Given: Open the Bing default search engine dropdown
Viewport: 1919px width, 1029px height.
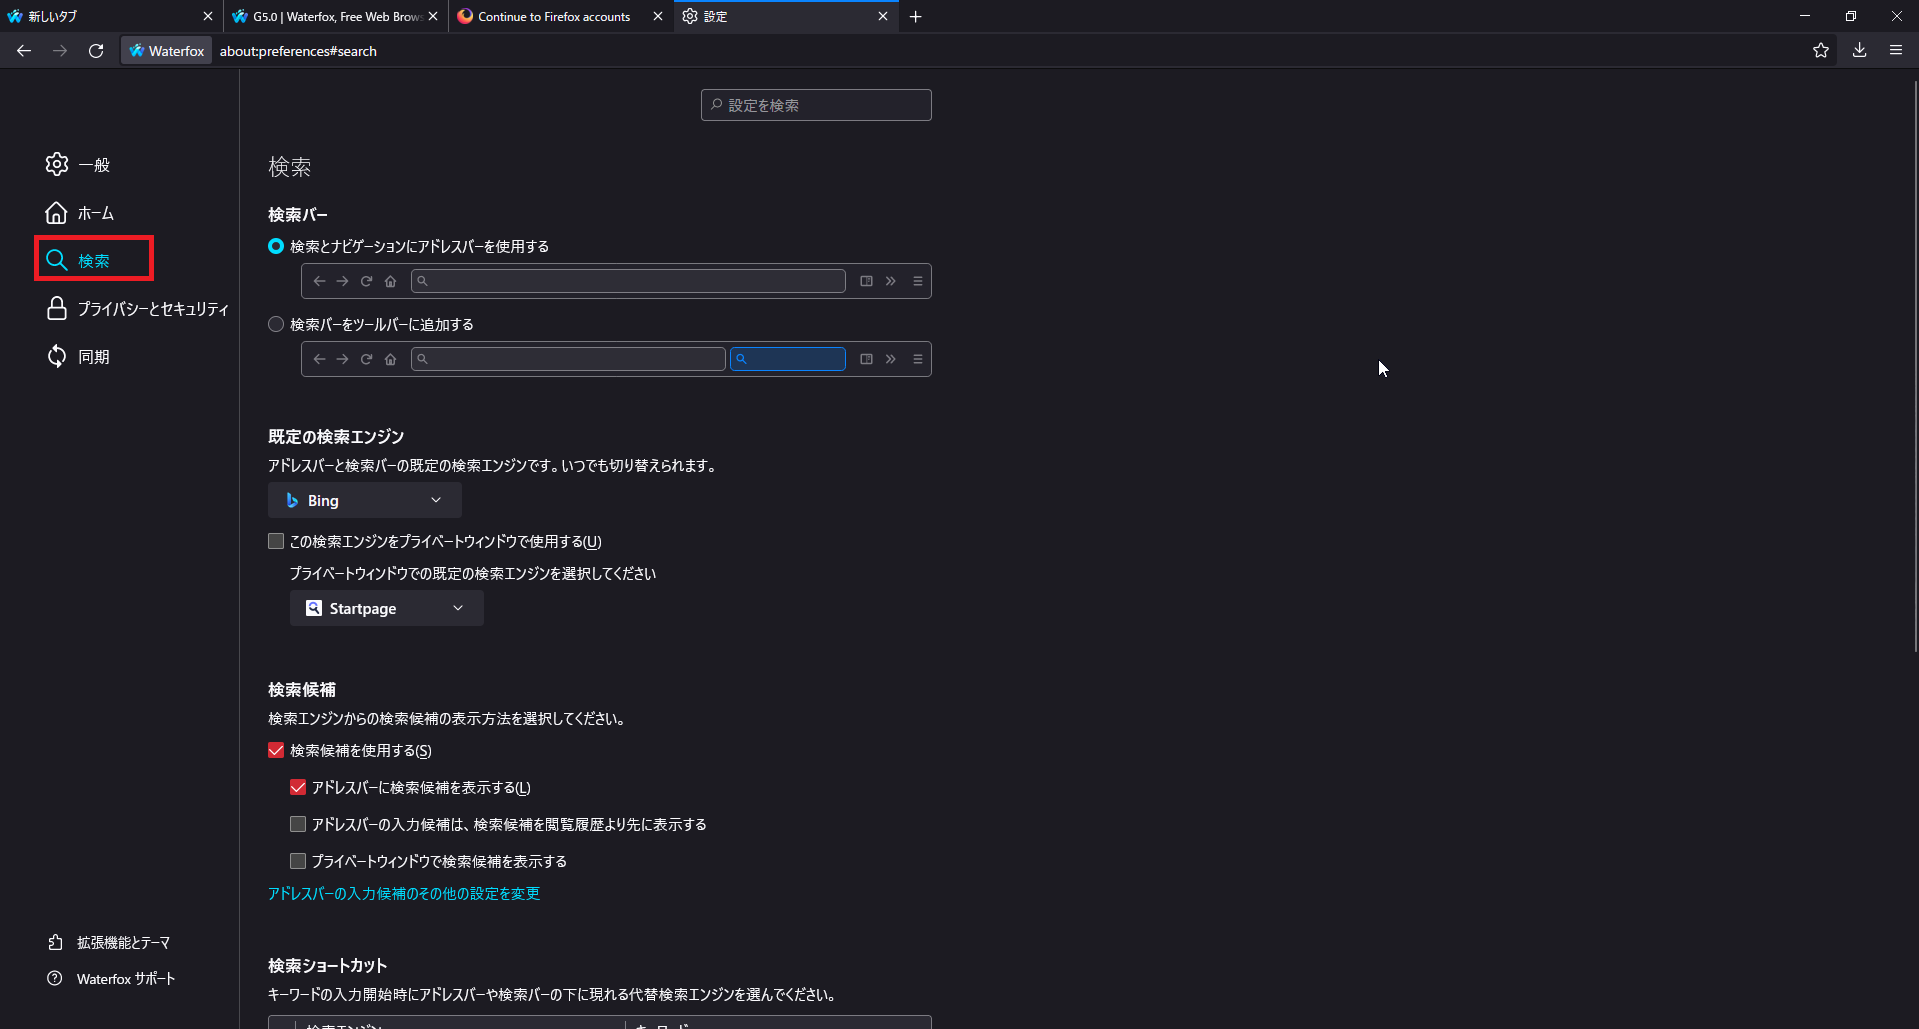Looking at the screenshot, I should 365,500.
